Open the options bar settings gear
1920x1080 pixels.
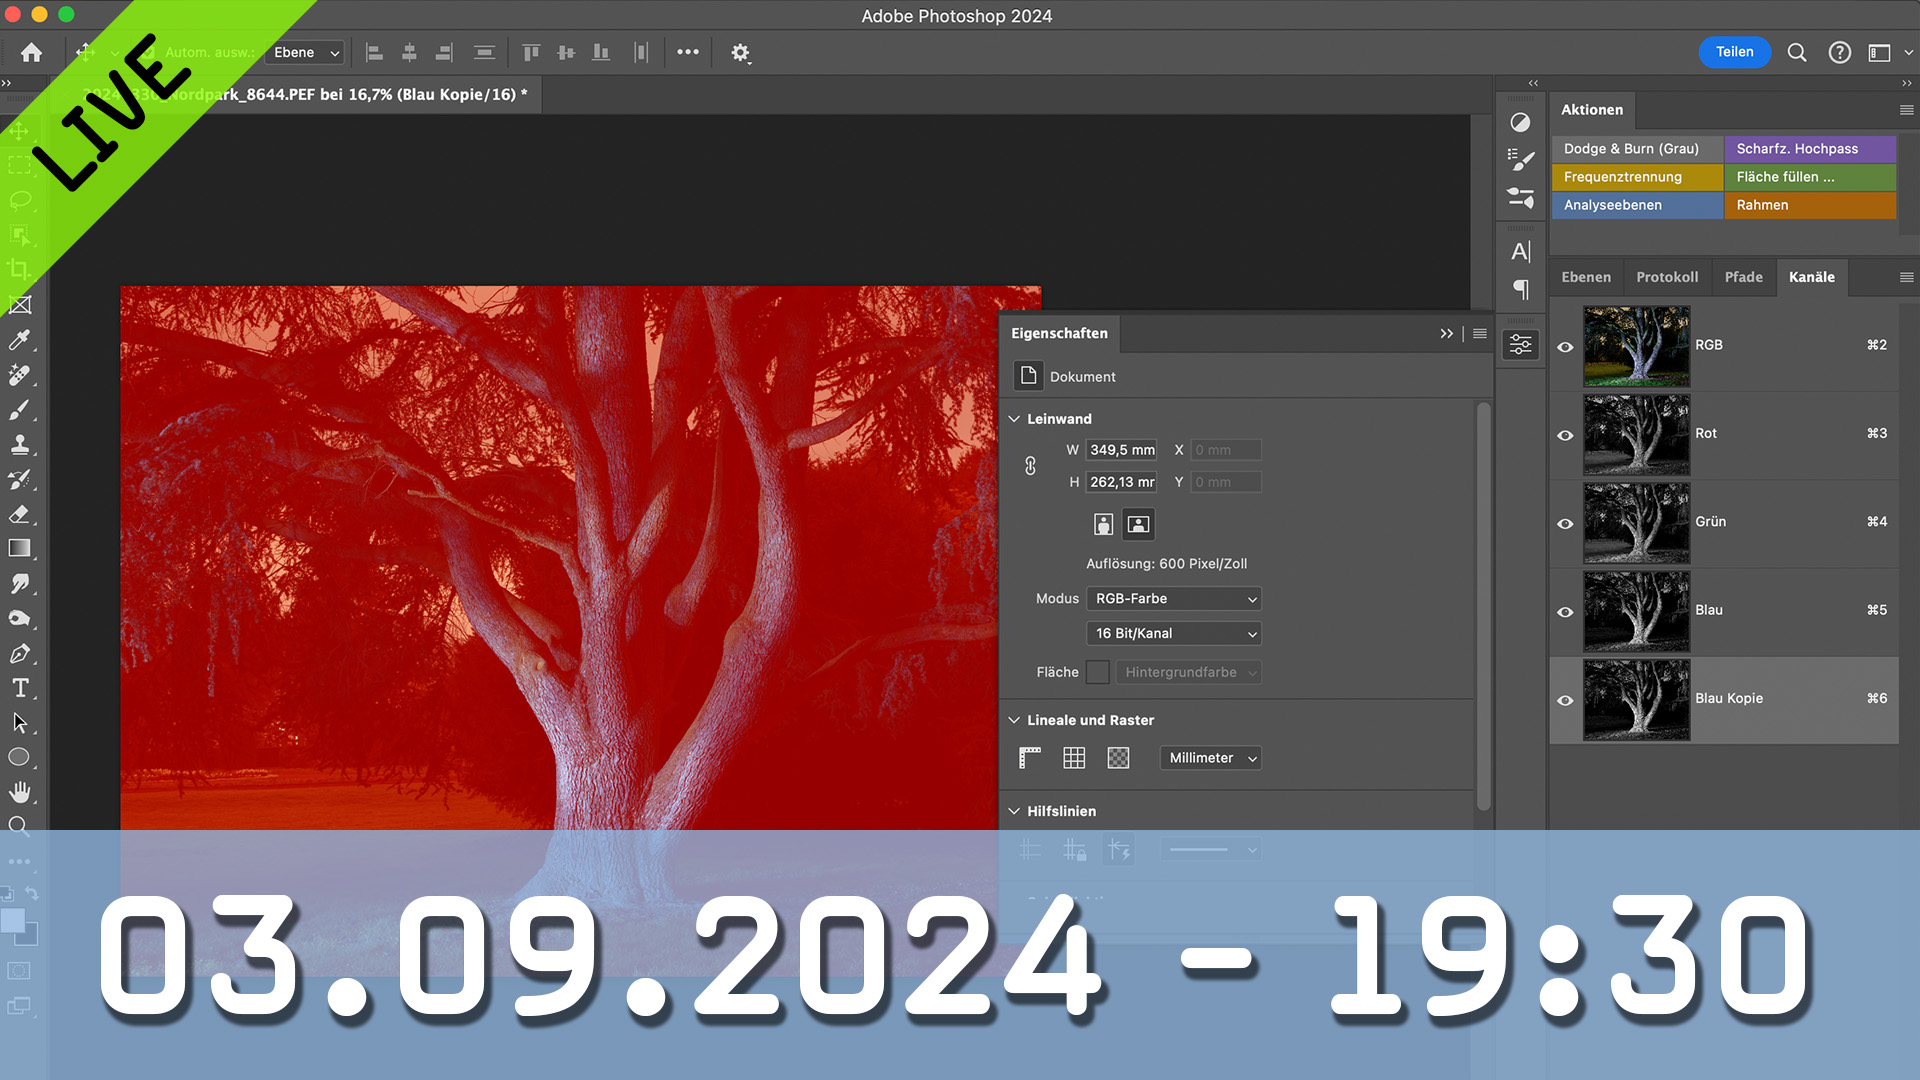point(740,53)
